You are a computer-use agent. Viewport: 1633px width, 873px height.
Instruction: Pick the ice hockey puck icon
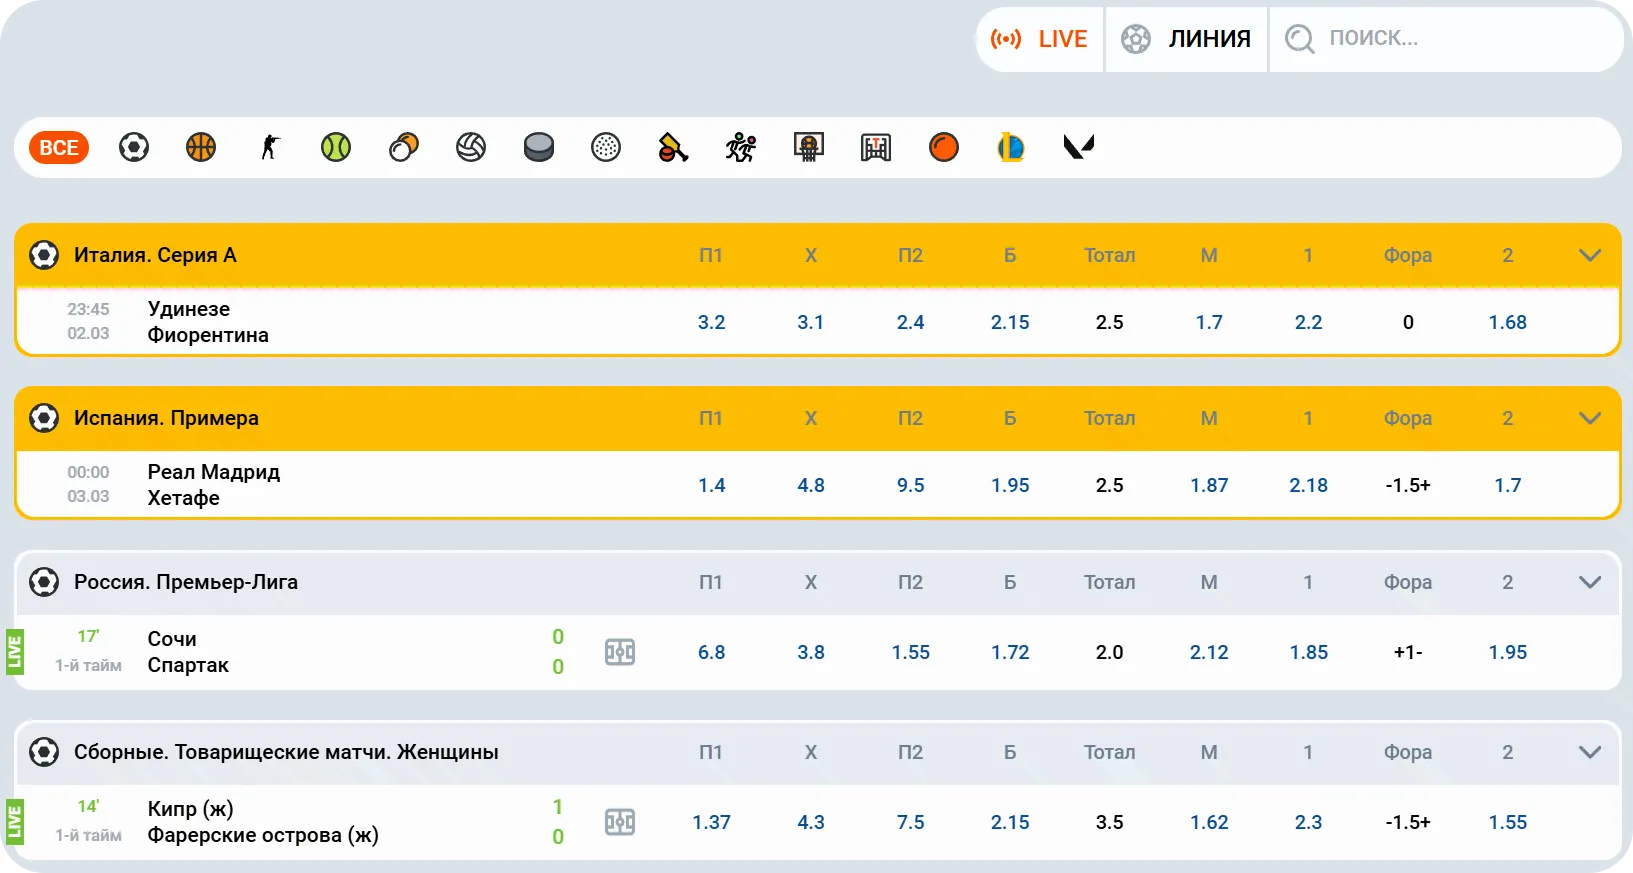click(x=539, y=148)
